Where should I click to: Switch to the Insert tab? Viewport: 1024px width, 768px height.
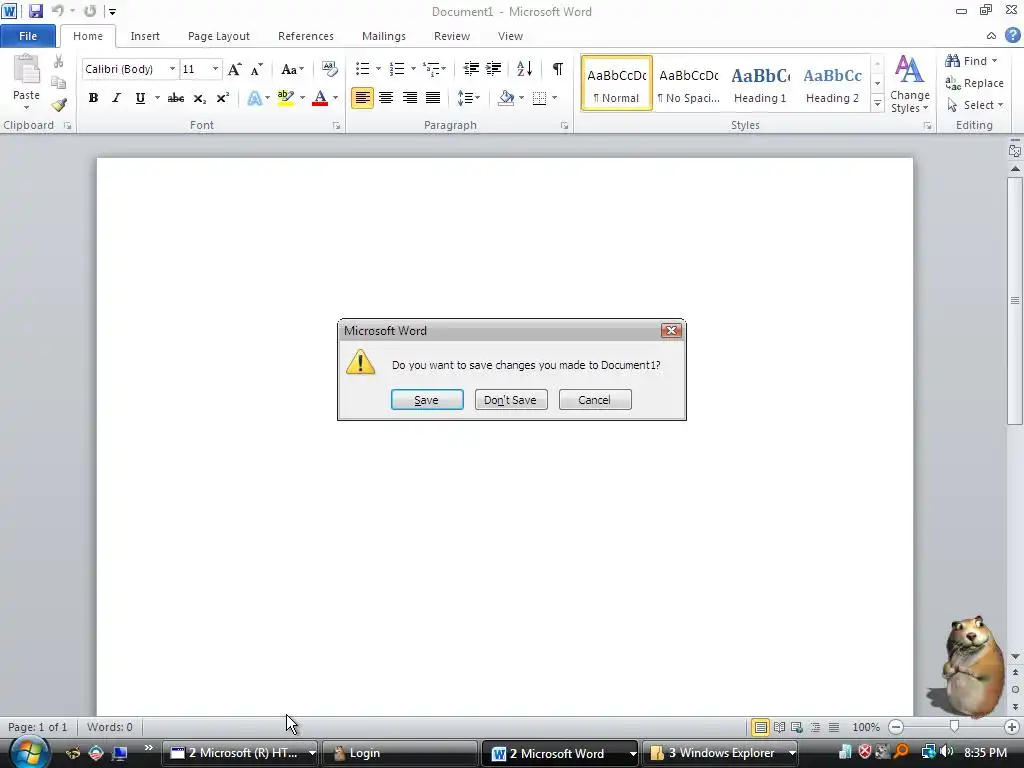[145, 36]
